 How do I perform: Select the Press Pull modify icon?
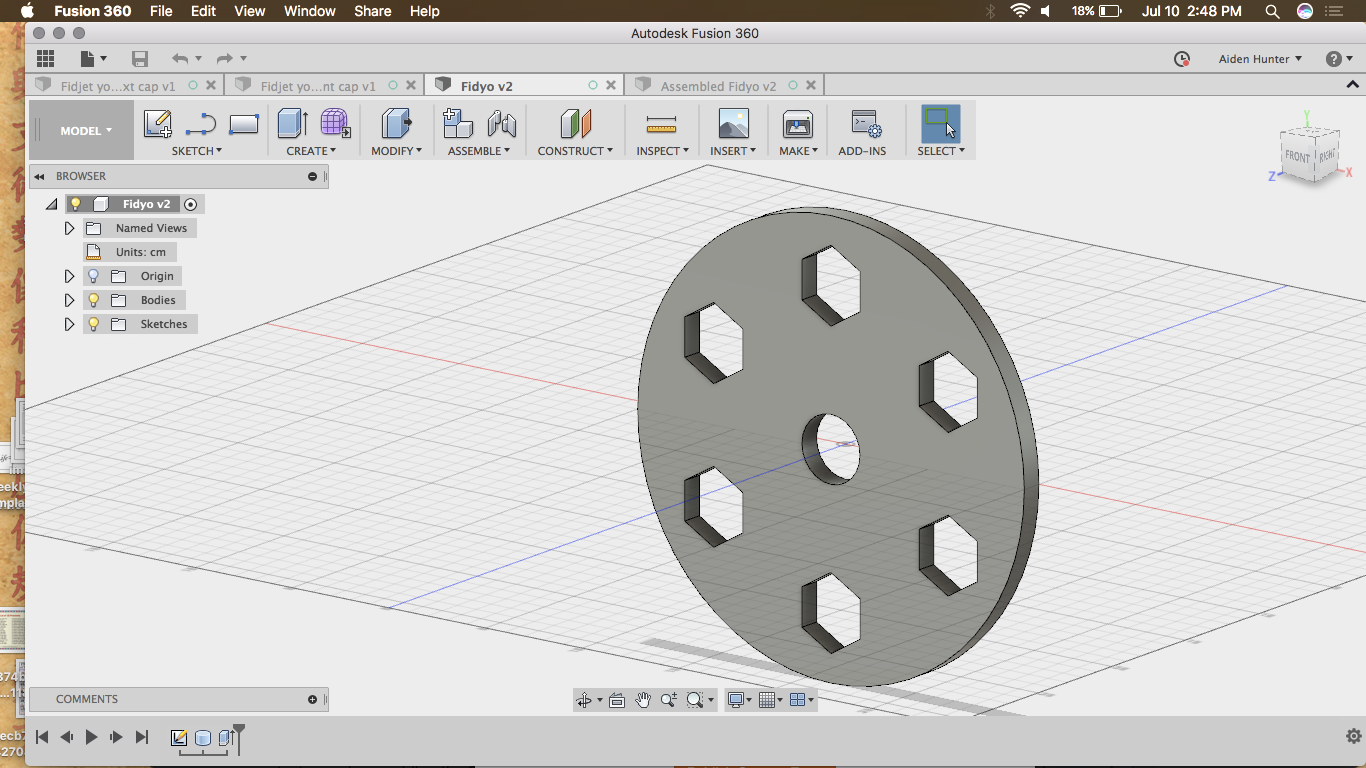[397, 124]
